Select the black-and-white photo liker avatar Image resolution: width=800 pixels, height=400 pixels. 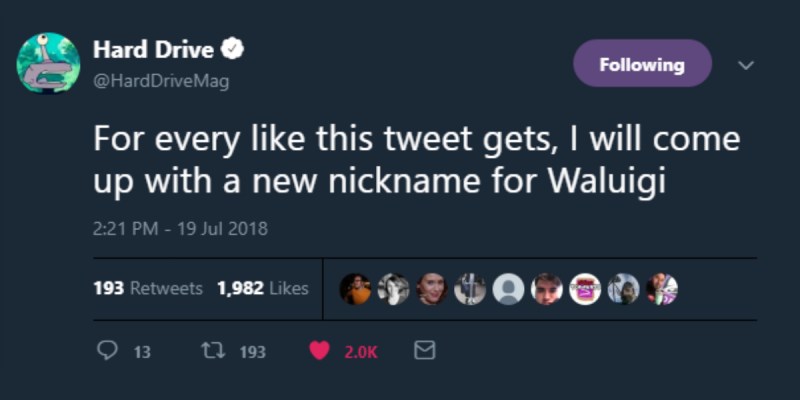click(x=394, y=289)
